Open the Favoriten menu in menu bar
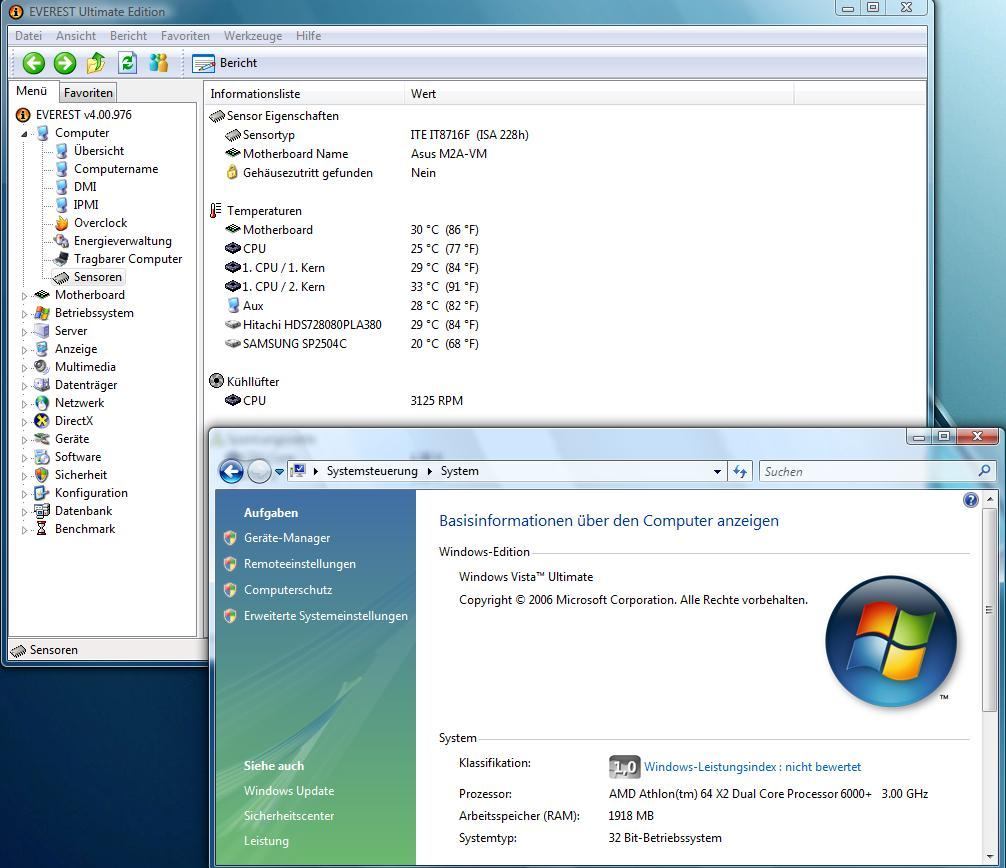The width and height of the screenshot is (1006, 868). (x=185, y=36)
